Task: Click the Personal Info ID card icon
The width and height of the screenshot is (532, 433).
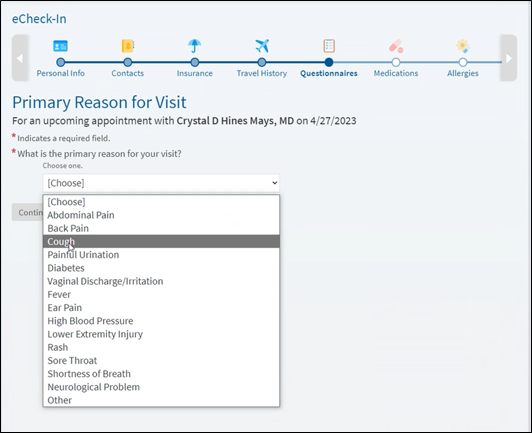Action: point(60,46)
